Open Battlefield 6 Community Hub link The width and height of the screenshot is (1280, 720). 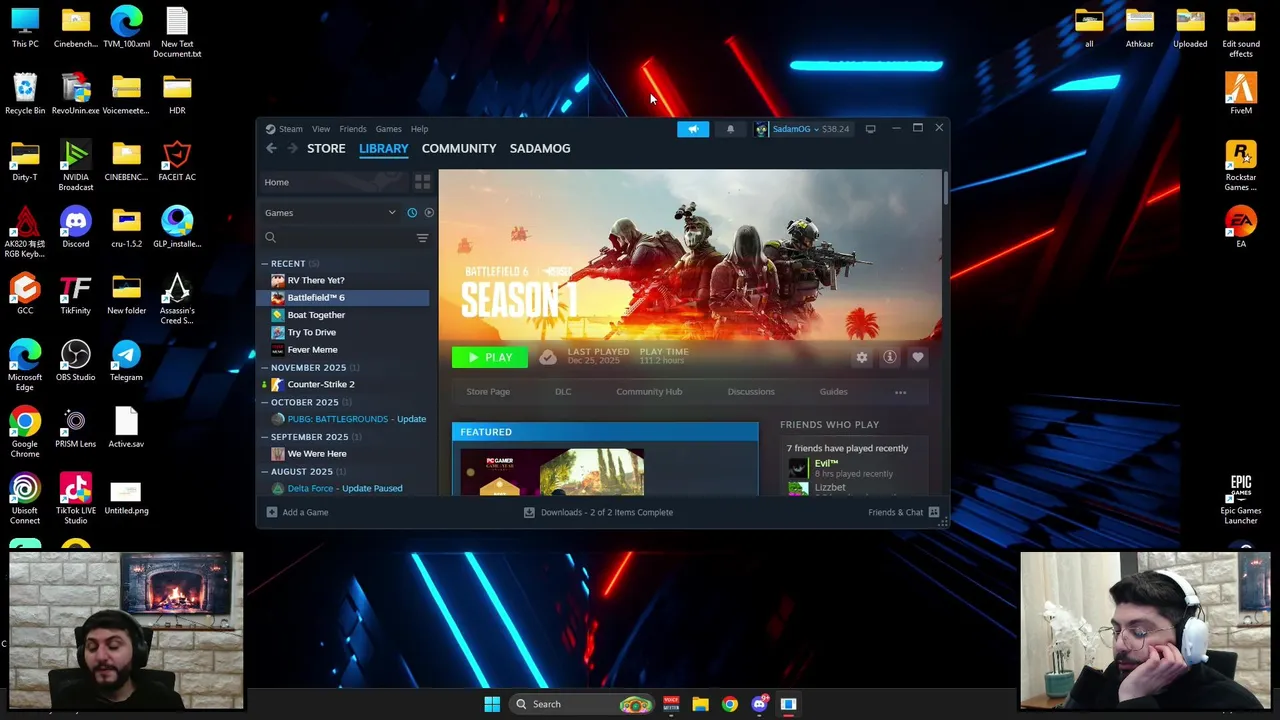tap(649, 392)
